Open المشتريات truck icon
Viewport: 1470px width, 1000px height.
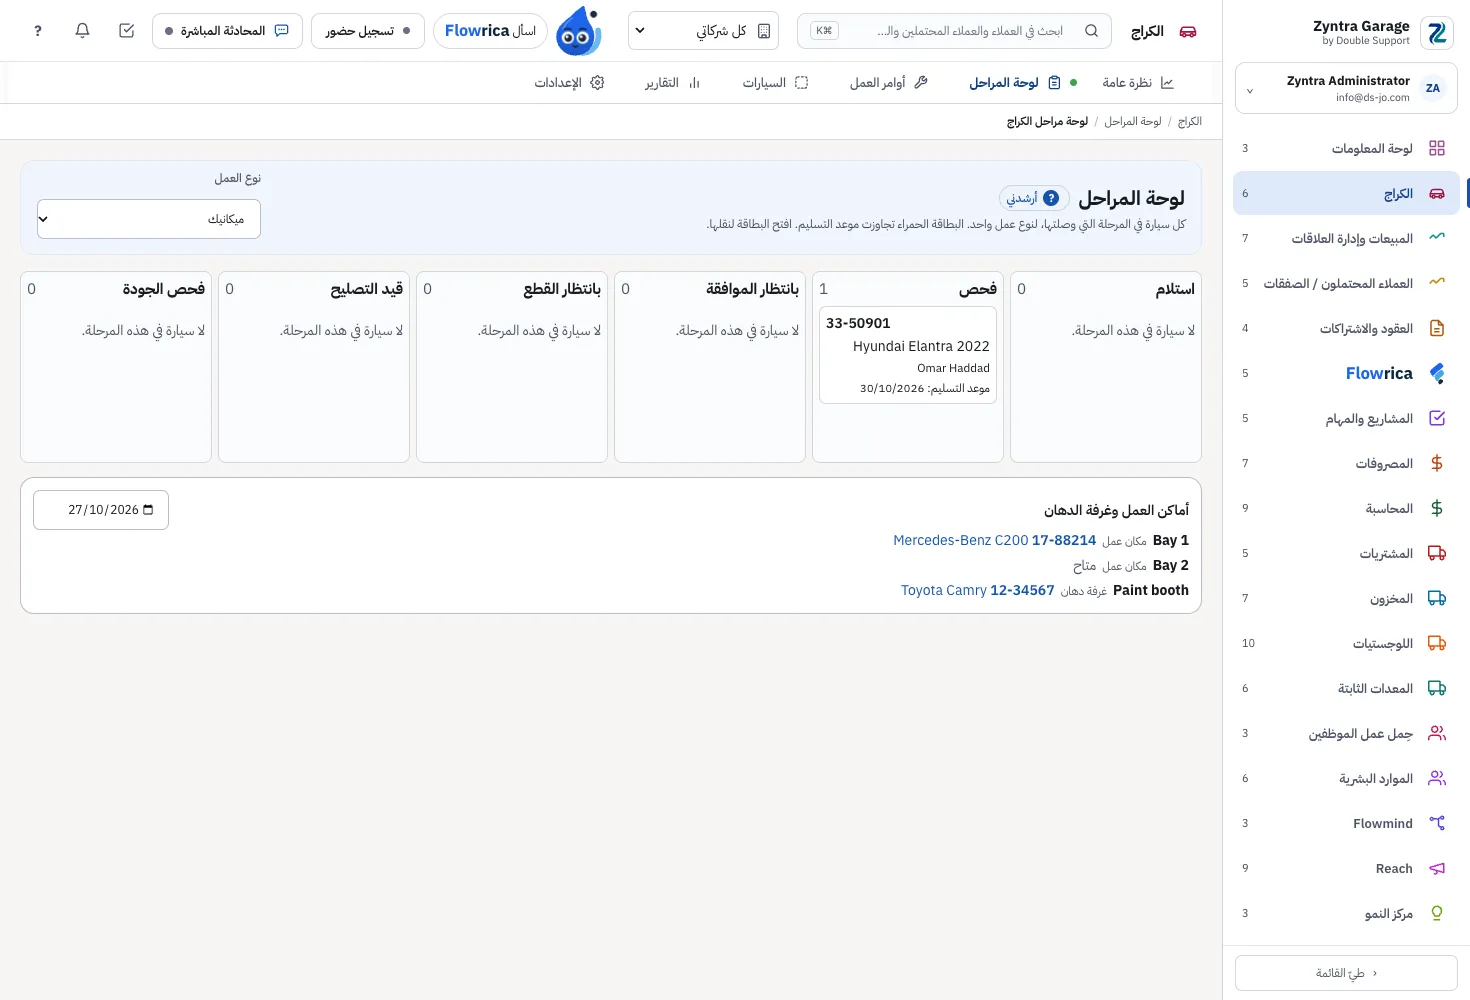[x=1437, y=553]
